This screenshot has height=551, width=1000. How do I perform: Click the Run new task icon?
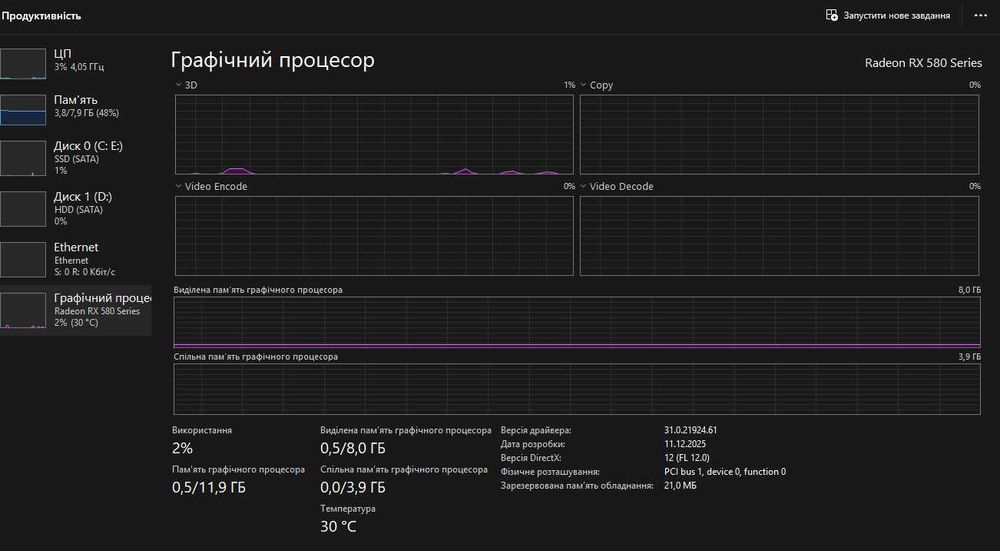click(x=832, y=15)
